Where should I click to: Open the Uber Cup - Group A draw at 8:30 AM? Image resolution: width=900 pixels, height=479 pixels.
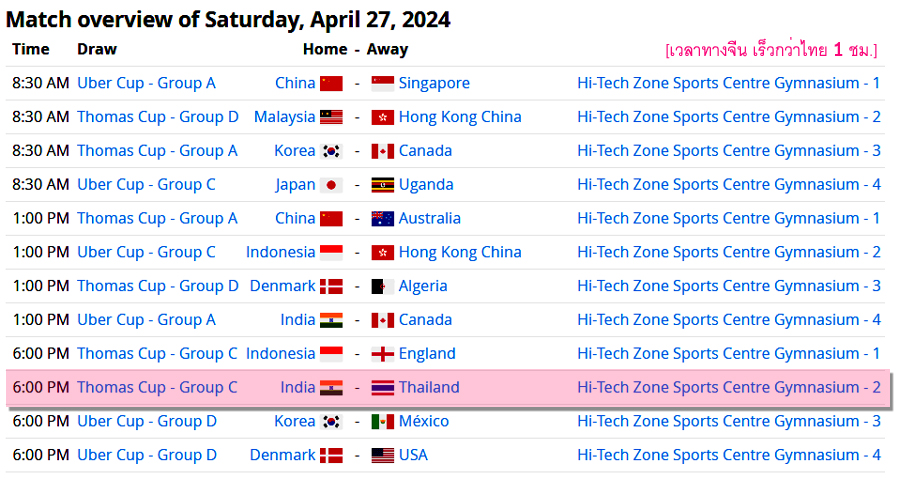pos(146,83)
